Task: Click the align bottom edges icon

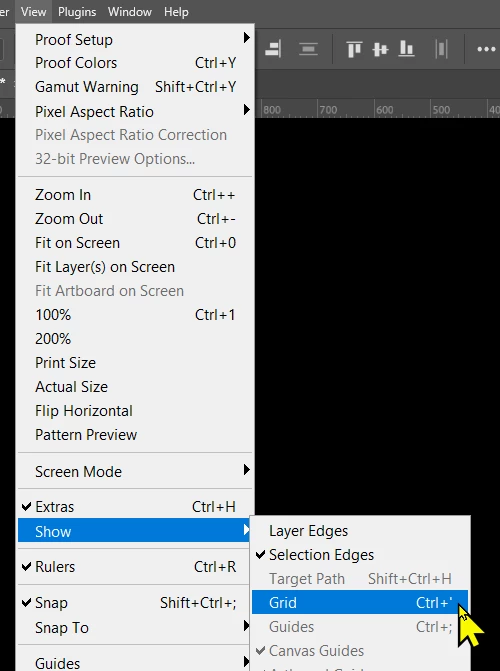Action: 406,49
